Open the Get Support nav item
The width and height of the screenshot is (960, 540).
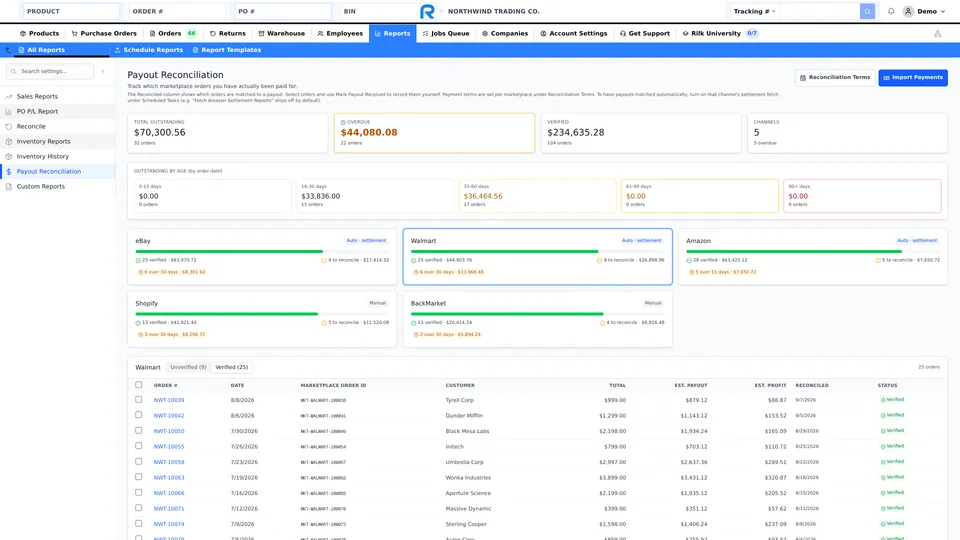(644, 34)
